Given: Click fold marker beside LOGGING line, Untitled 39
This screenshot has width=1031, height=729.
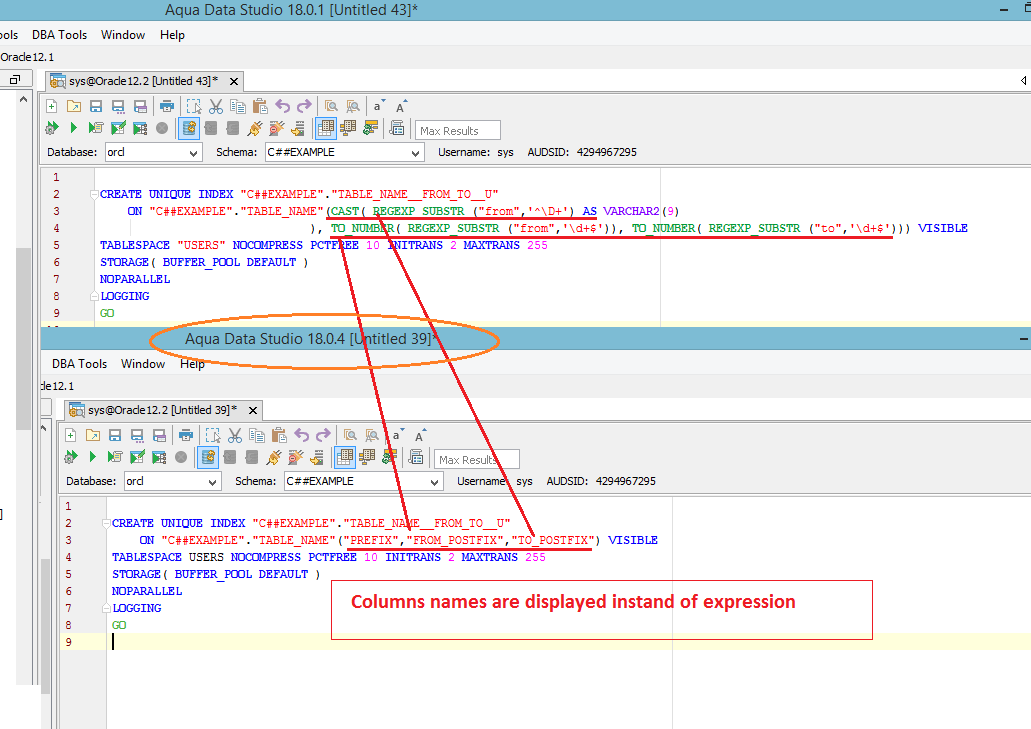Looking at the screenshot, I should [x=106, y=608].
